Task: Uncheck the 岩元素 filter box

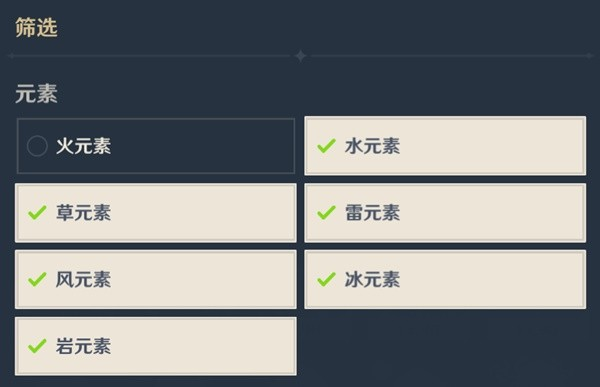Action: tap(156, 346)
